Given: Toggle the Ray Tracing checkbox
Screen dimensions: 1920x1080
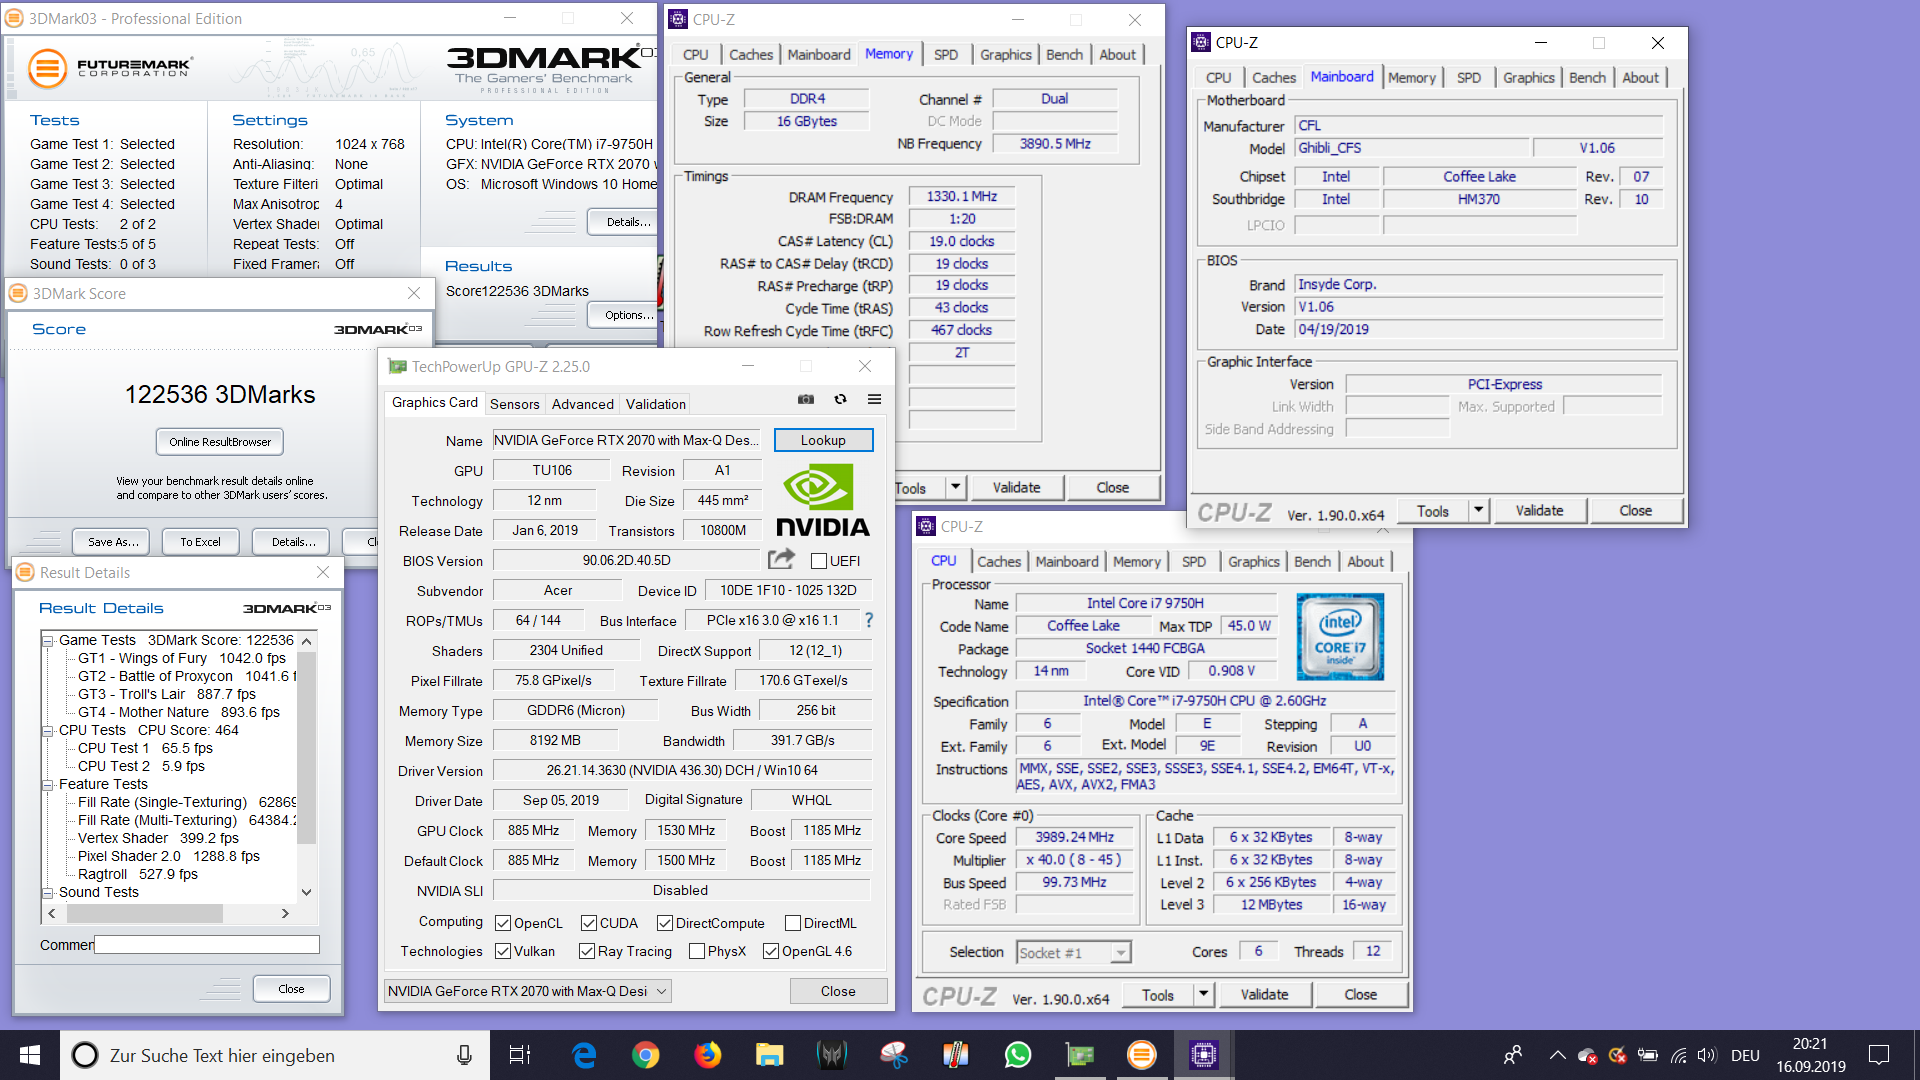Looking at the screenshot, I should click(x=587, y=951).
